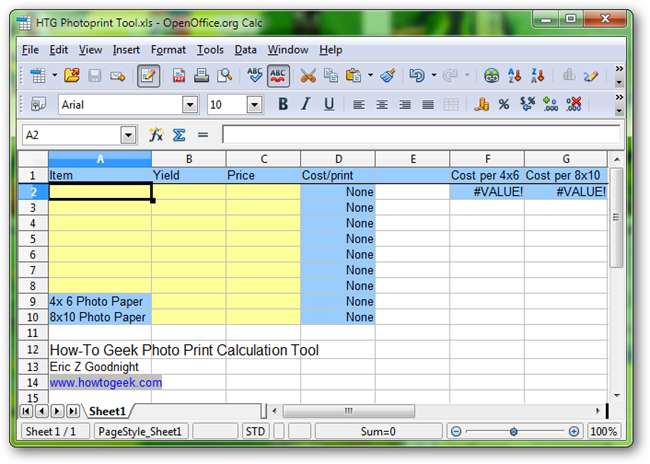The image size is (650, 464).
Task: Expand the font name dropdown
Action: 189,105
